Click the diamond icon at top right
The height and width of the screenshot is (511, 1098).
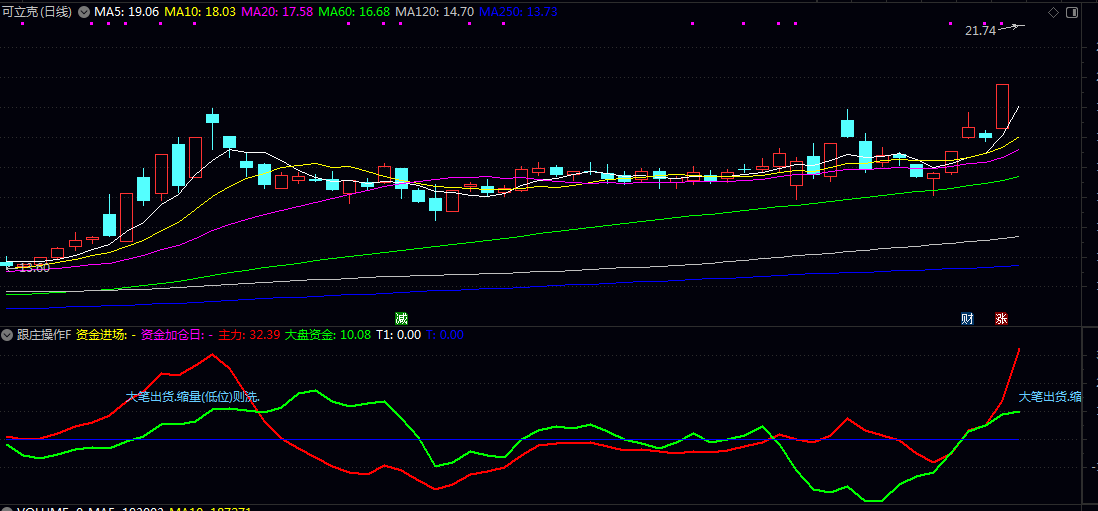[1052, 12]
